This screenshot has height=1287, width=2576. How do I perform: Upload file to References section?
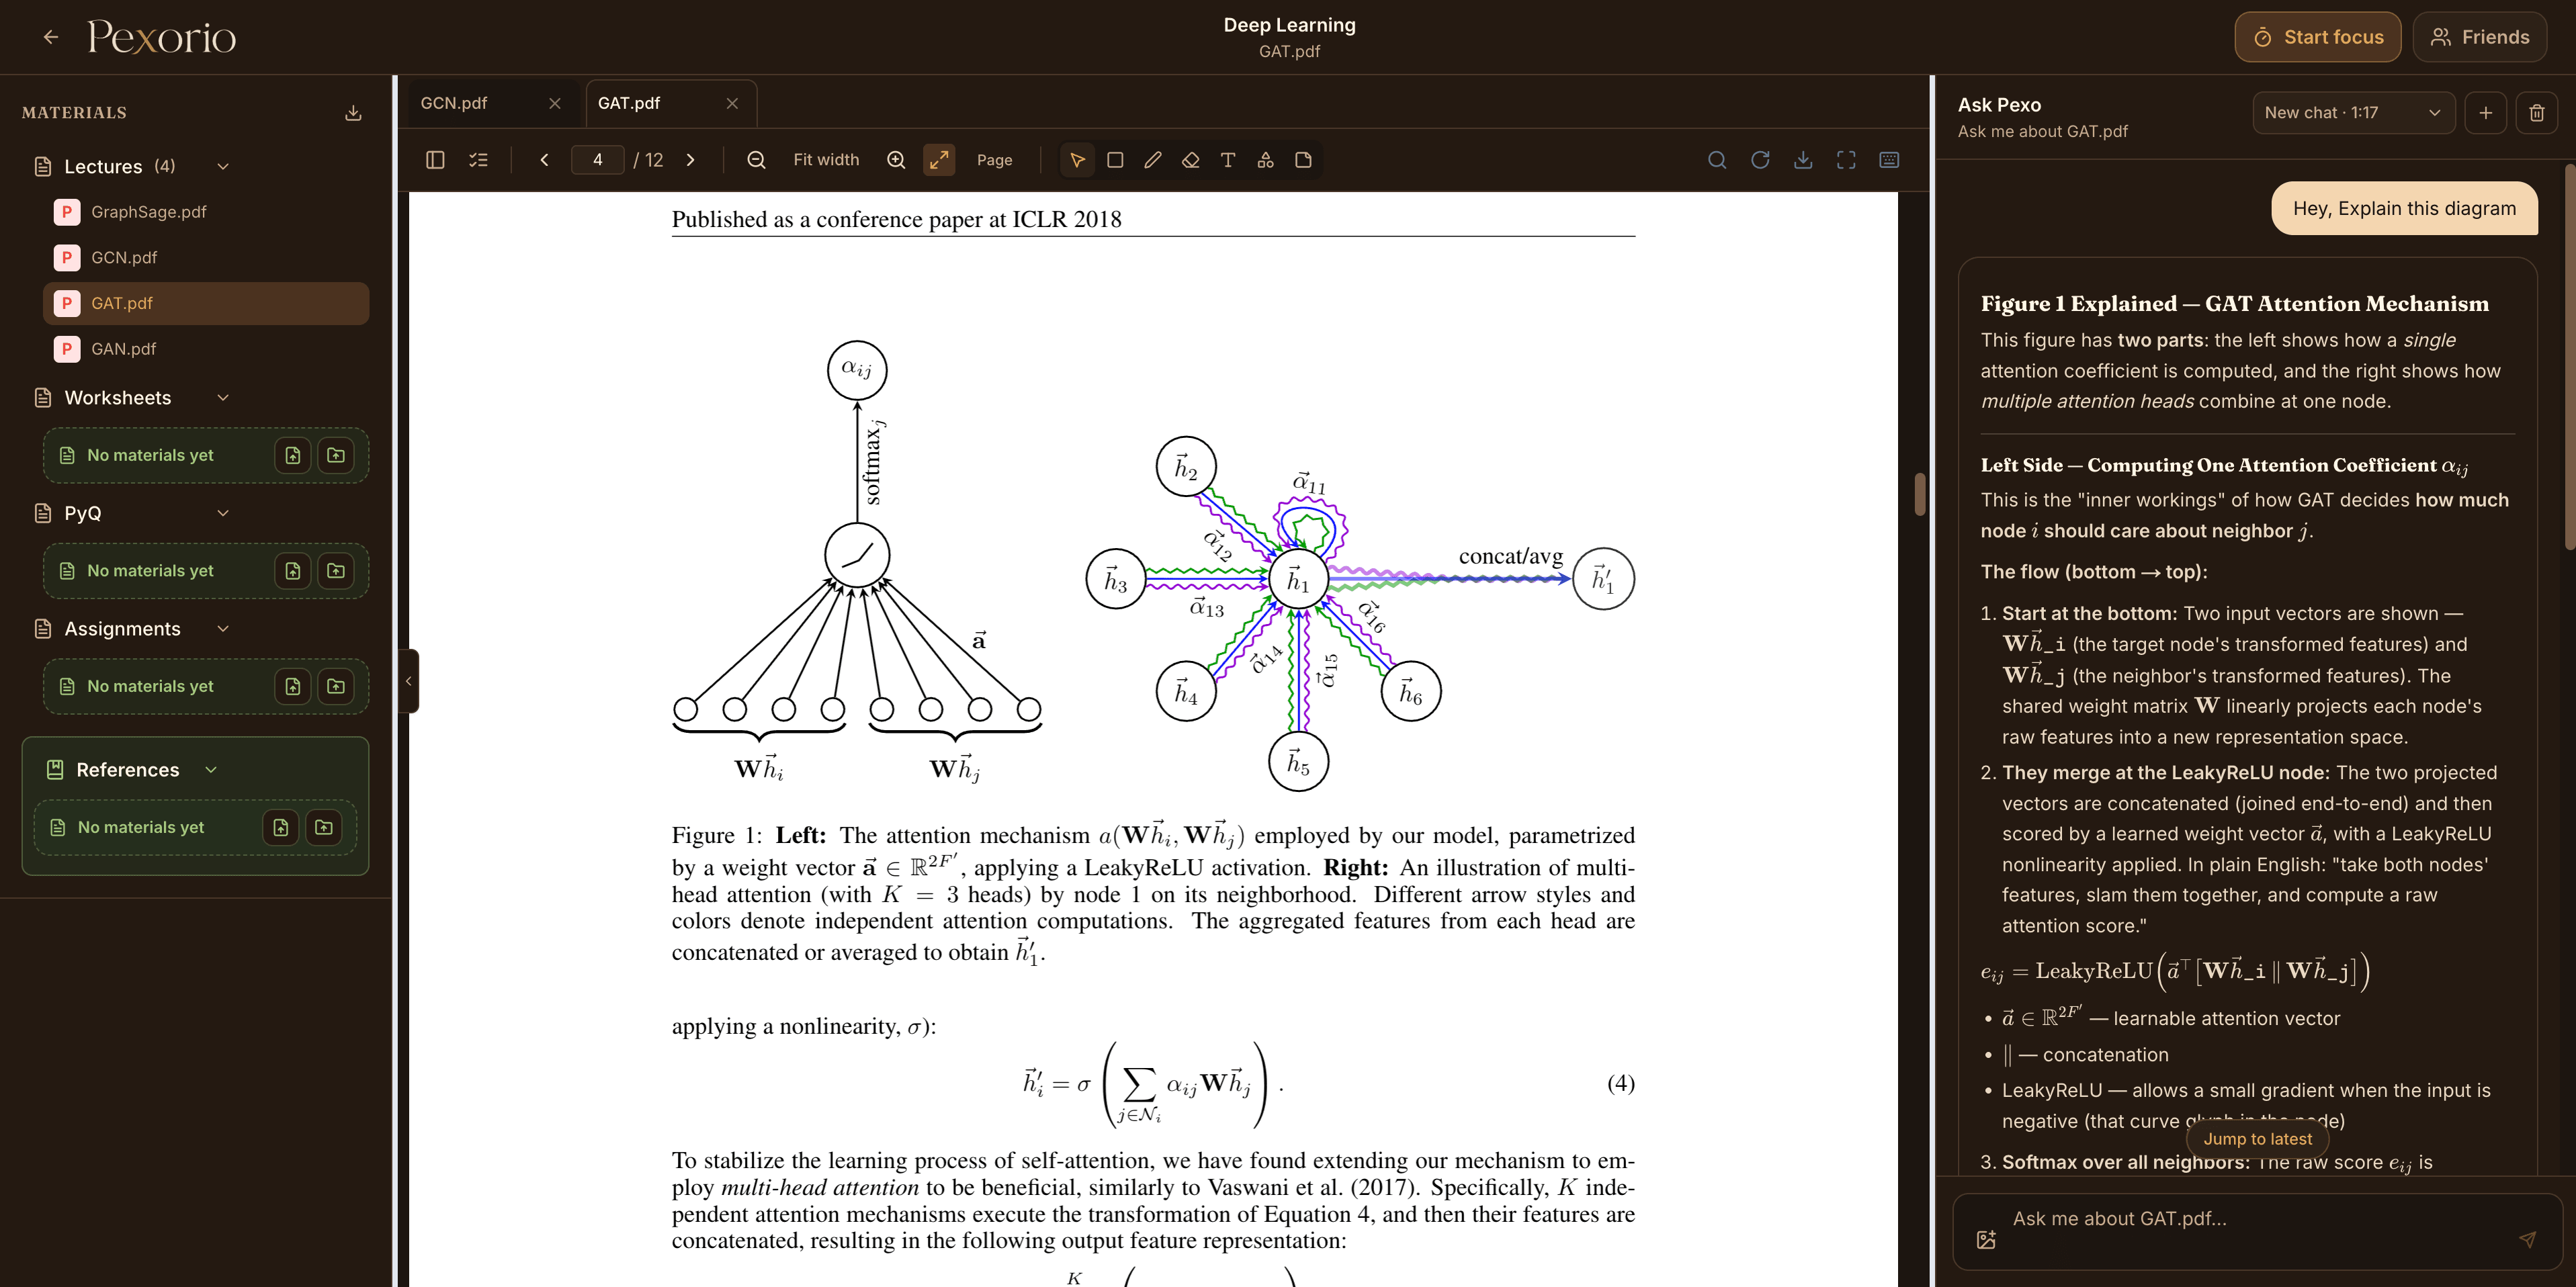click(x=281, y=828)
